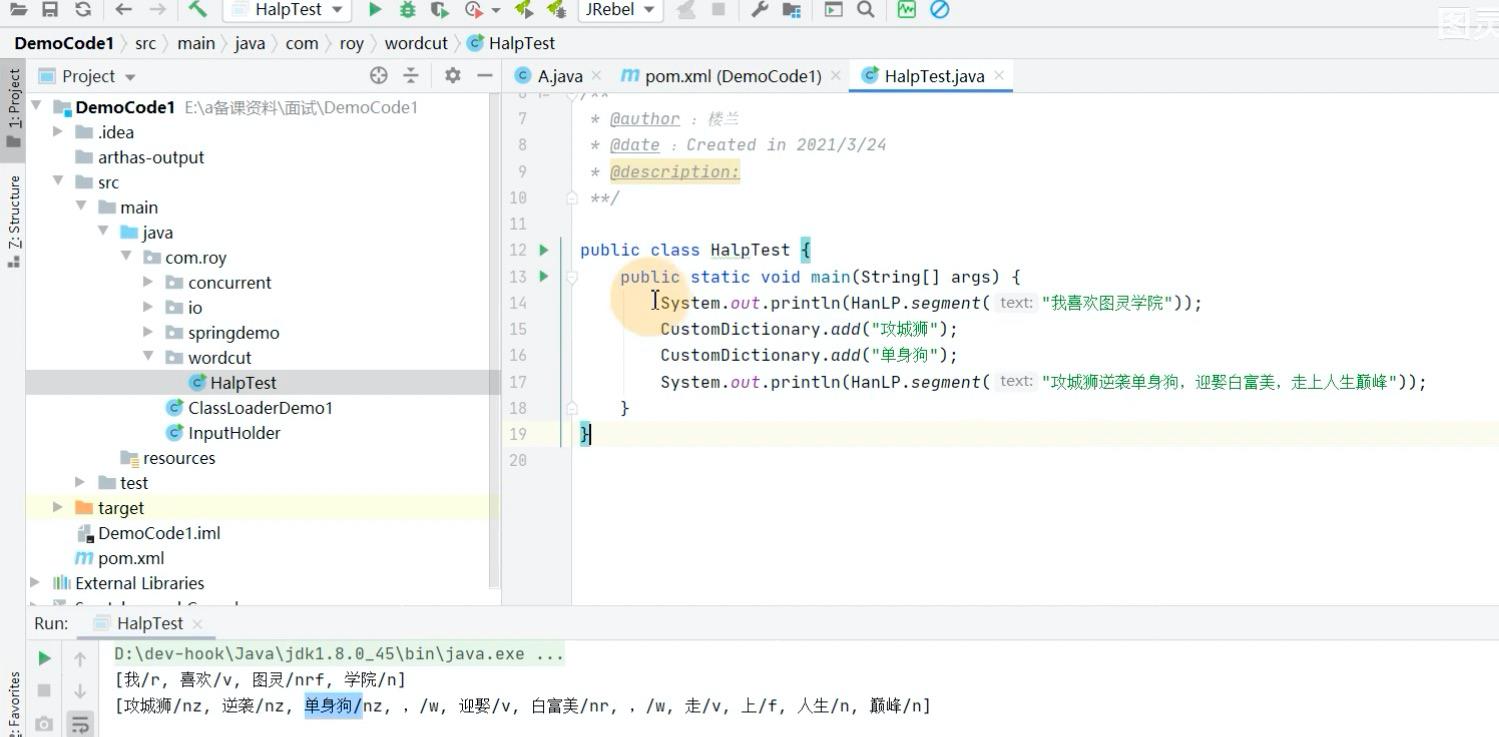The image size is (1499, 737).
Task: Open the Structure side tool tab
Action: [14, 221]
